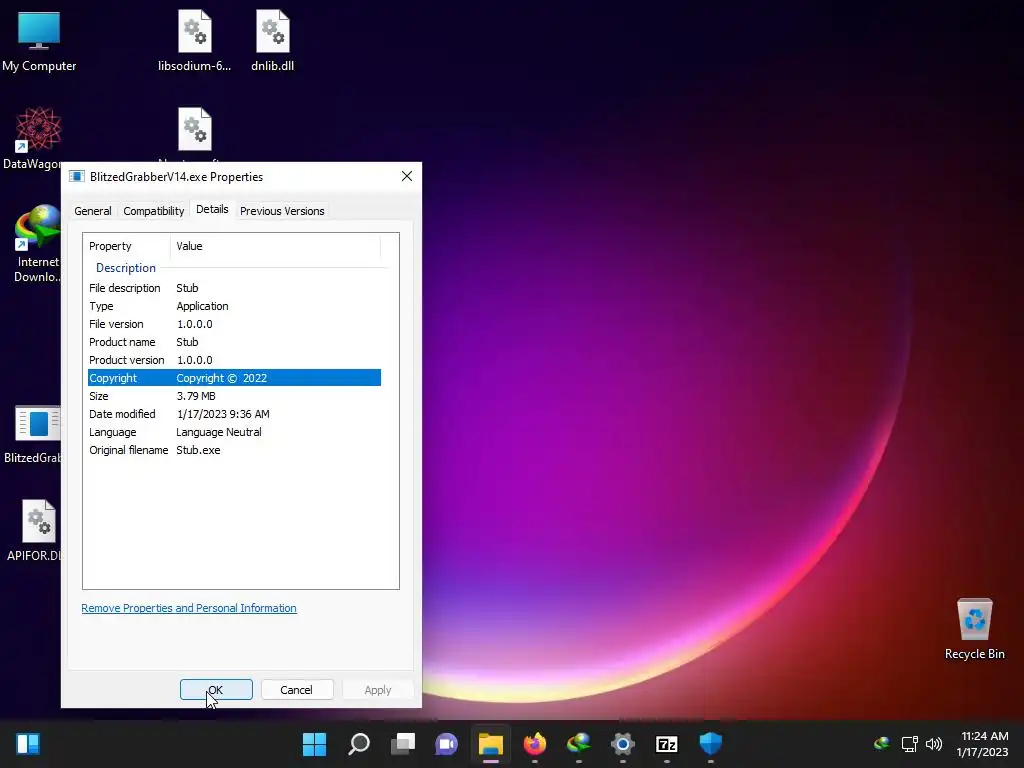The height and width of the screenshot is (768, 1024).
Task: Open Internet Download Manager from taskbar
Action: pos(579,744)
